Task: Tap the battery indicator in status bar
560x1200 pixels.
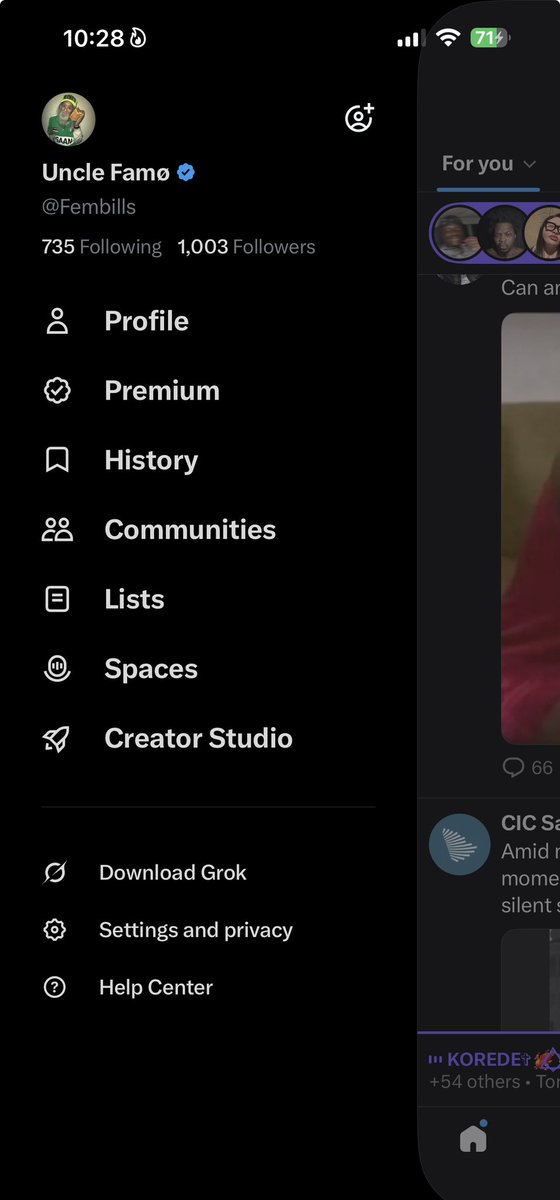Action: coord(490,38)
